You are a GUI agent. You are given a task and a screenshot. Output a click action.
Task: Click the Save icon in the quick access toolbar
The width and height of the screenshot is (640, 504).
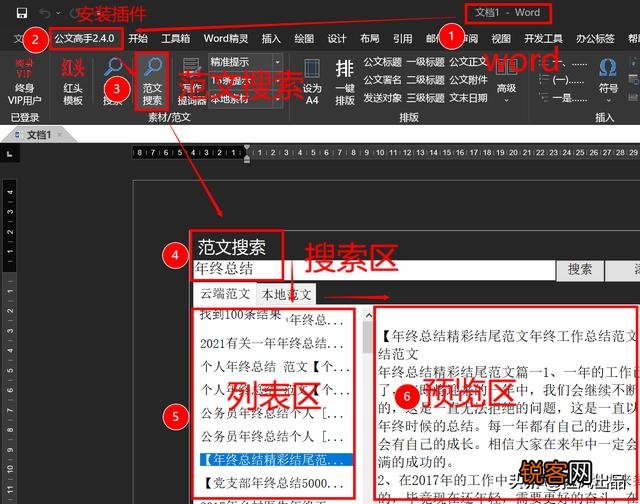pyautogui.click(x=22, y=13)
